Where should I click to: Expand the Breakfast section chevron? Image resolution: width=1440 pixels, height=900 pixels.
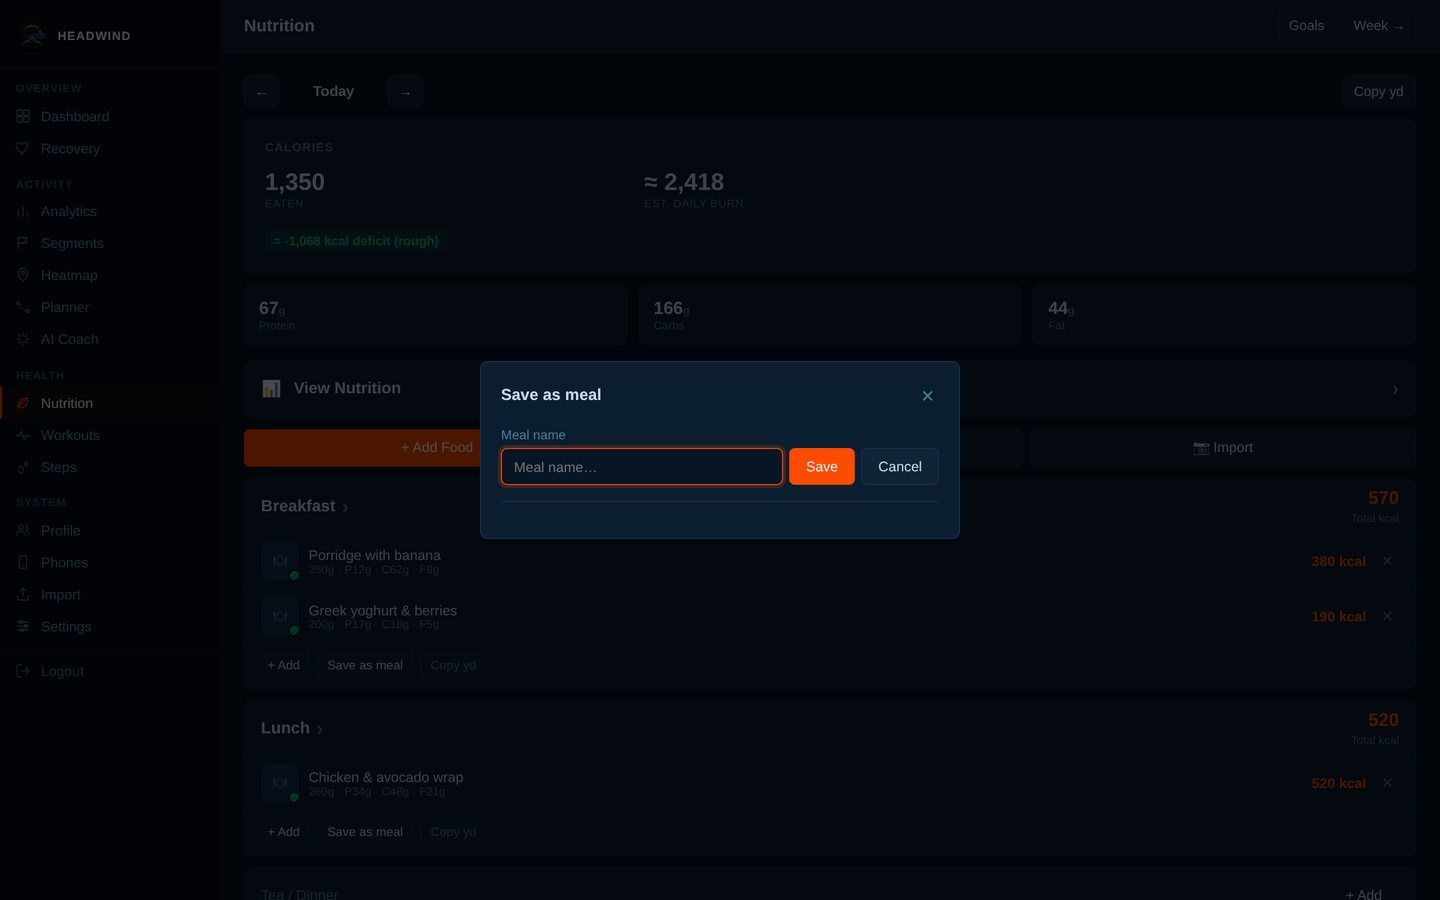[345, 508]
